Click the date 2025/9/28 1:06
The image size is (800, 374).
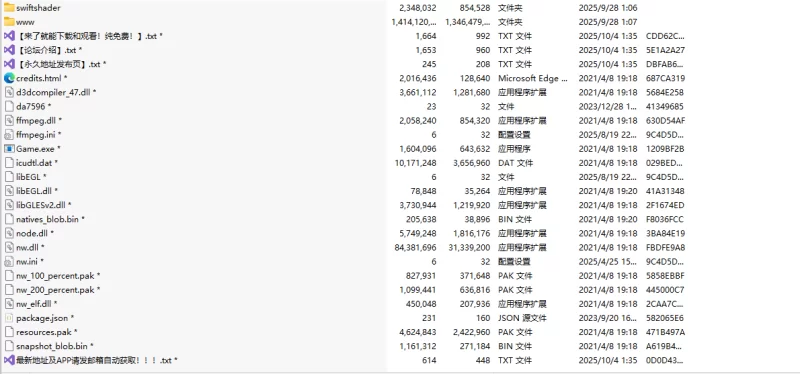click(608, 8)
